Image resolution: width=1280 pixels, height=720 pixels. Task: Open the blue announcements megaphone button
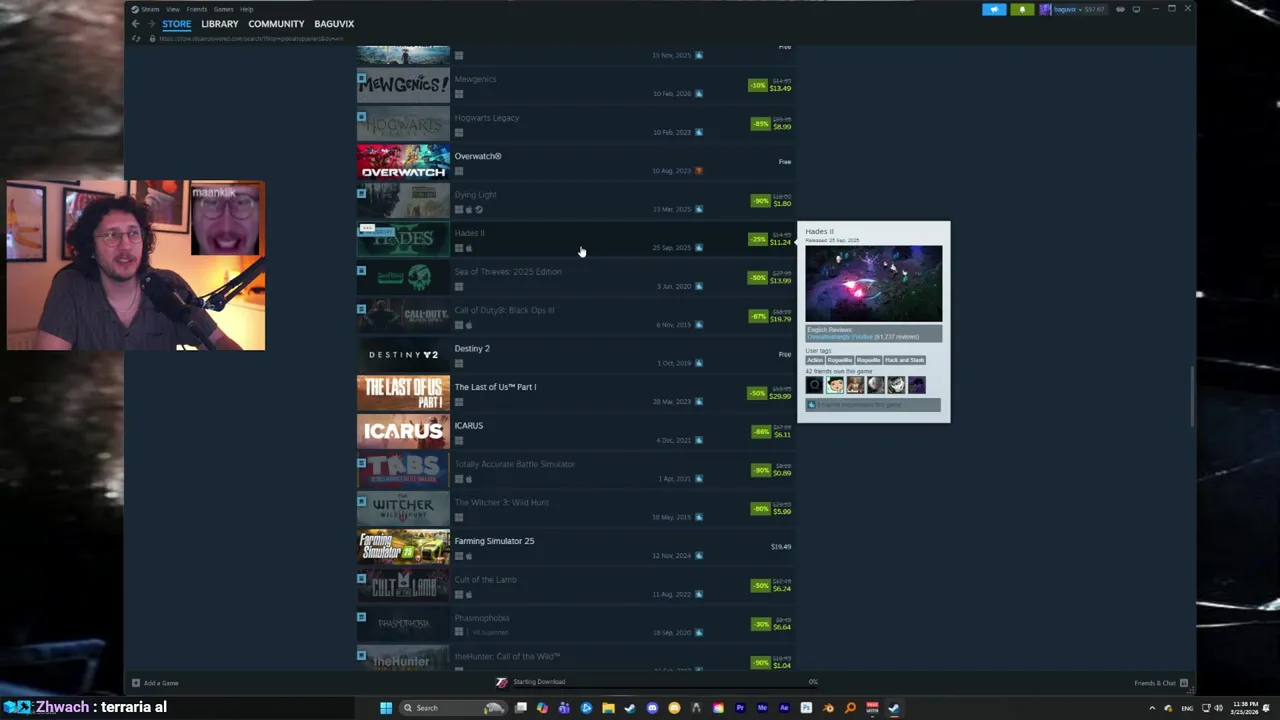(994, 9)
